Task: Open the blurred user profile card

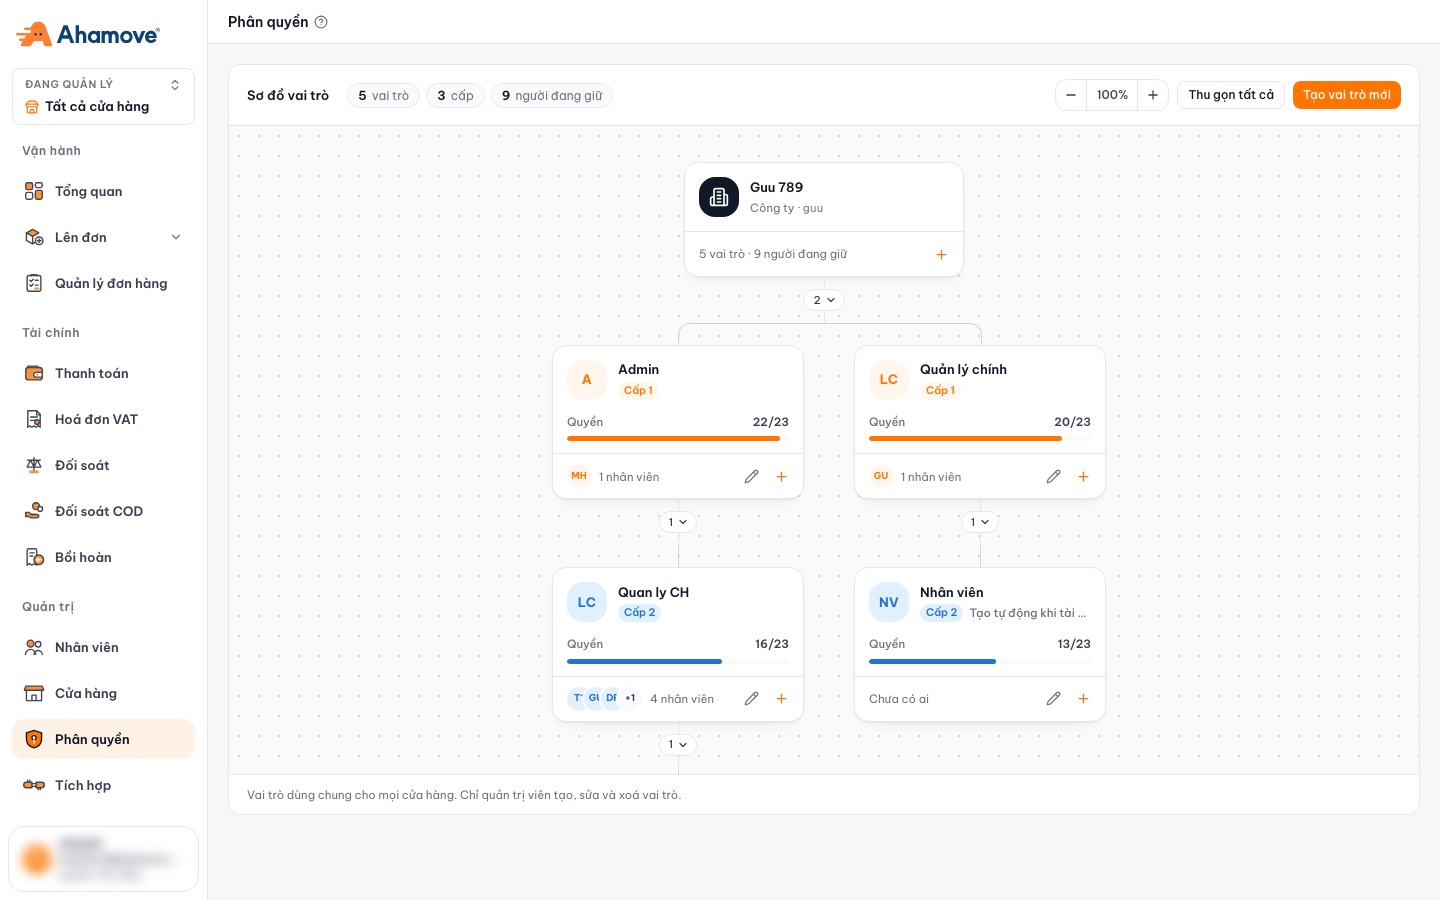Action: coord(103,859)
